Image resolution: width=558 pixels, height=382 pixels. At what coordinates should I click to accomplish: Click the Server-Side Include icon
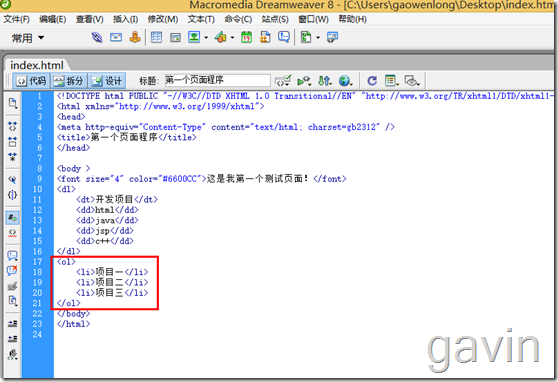click(x=265, y=37)
